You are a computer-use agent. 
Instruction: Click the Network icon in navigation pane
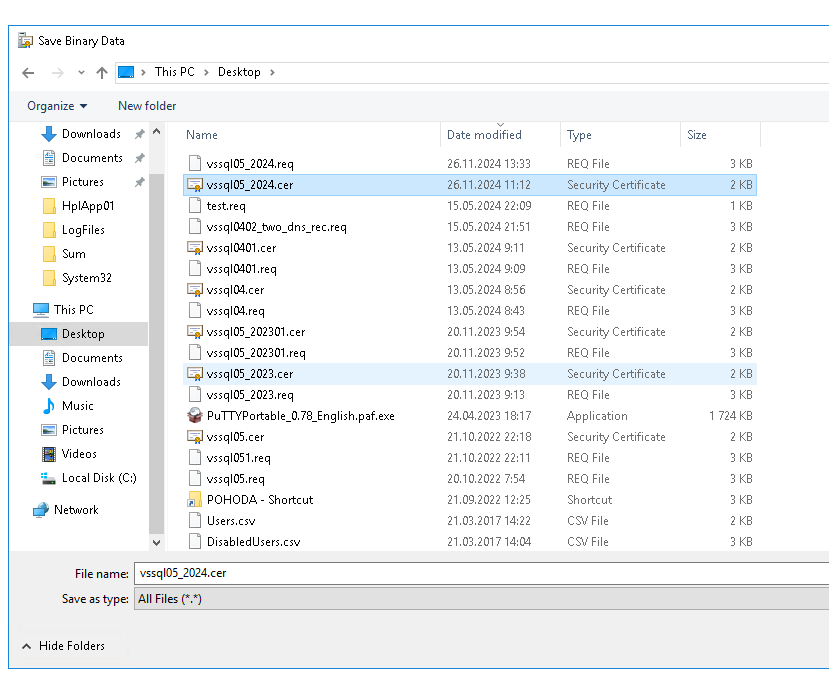click(x=41, y=510)
